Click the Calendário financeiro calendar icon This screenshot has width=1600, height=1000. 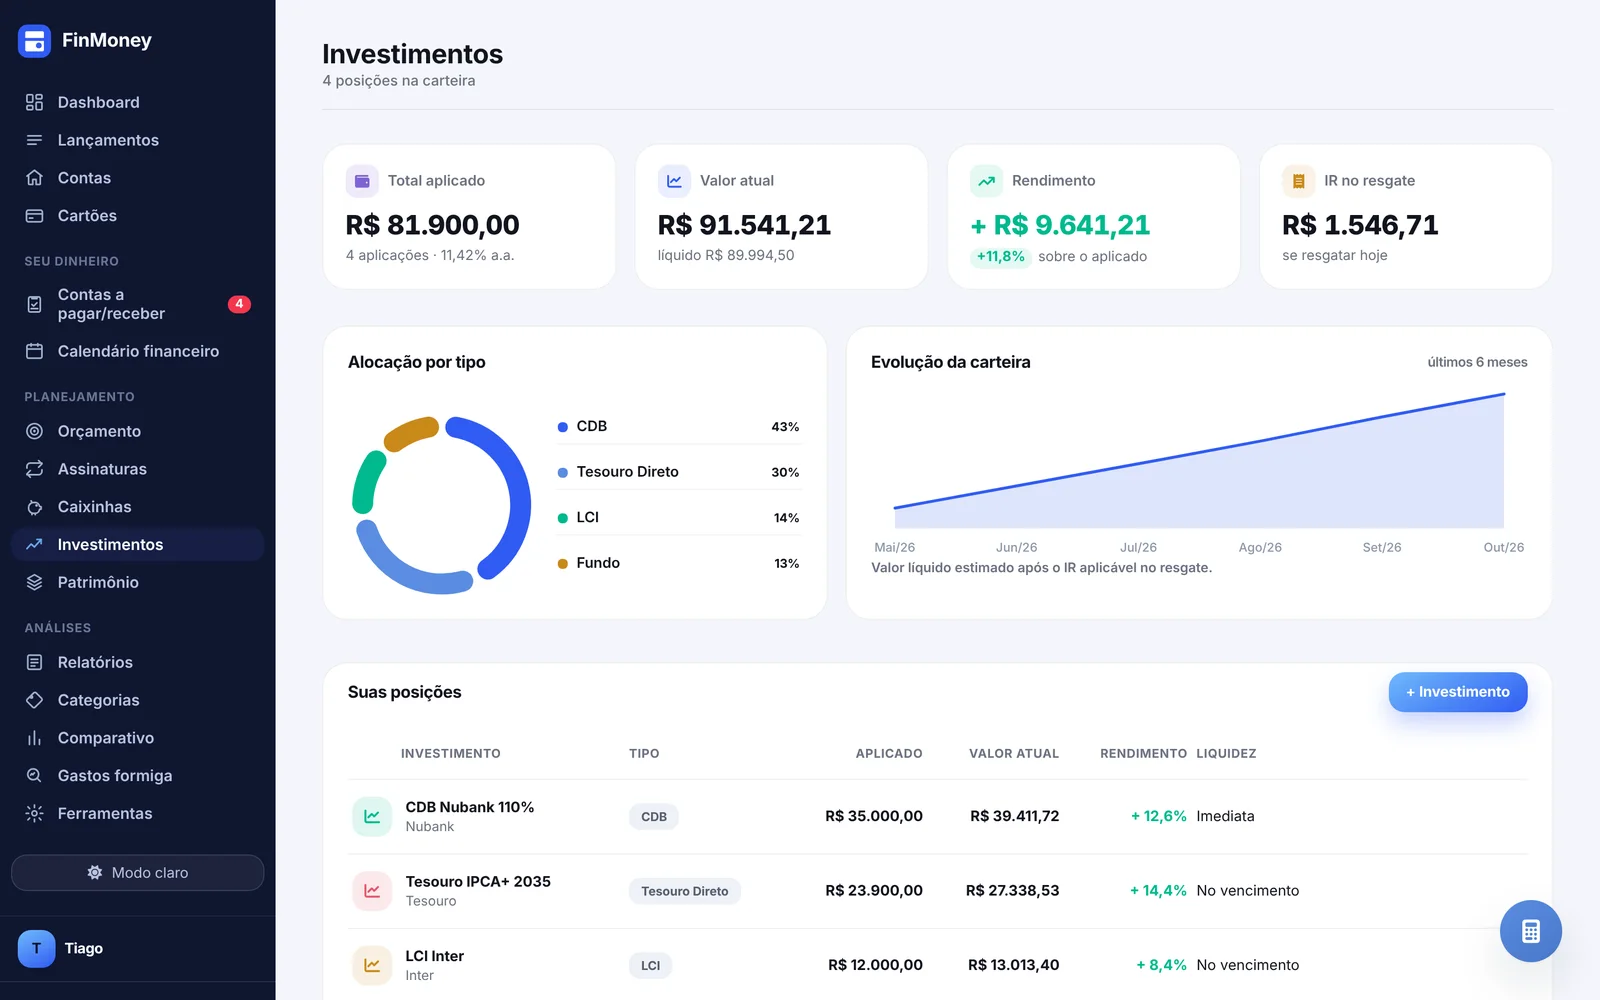pos(34,351)
